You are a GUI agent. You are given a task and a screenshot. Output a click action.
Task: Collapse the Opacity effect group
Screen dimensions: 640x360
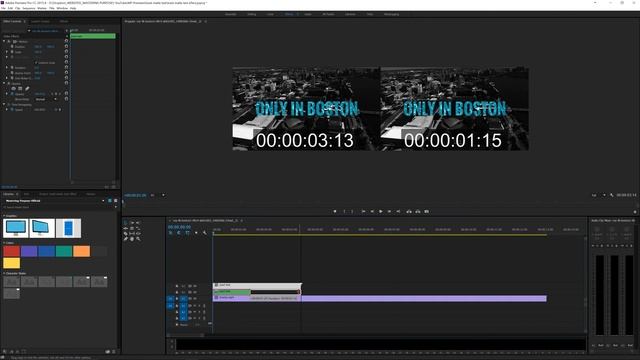[x=4, y=83]
